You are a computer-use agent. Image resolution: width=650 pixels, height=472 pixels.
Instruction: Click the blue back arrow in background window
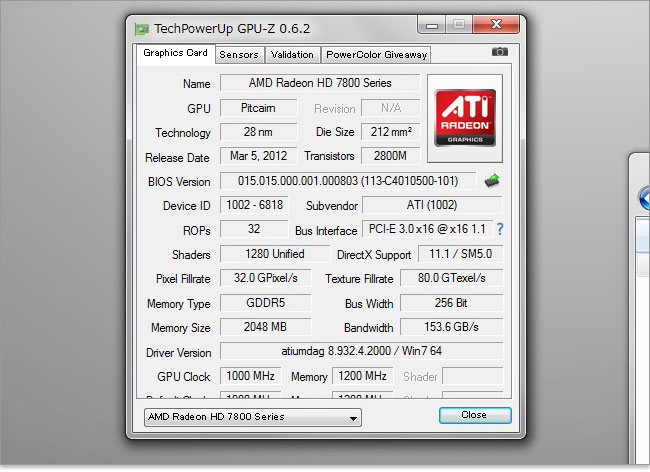pos(644,198)
